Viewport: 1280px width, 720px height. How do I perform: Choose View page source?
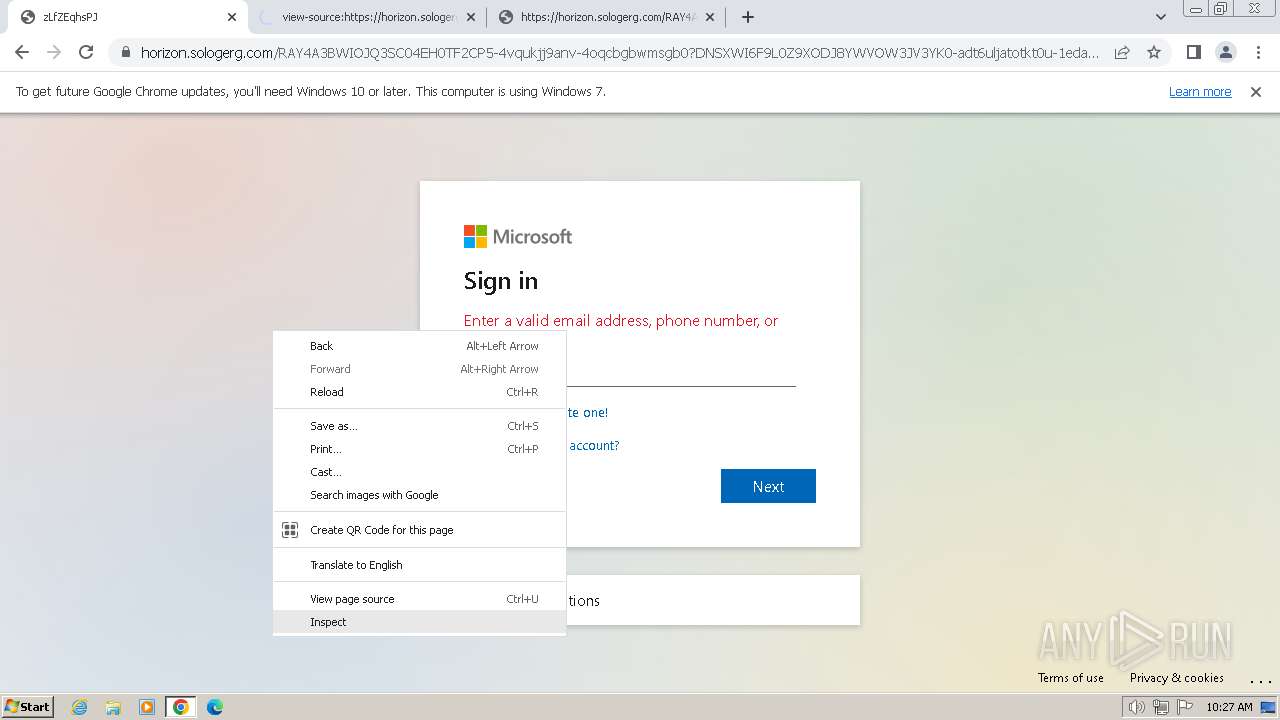[x=420, y=599]
